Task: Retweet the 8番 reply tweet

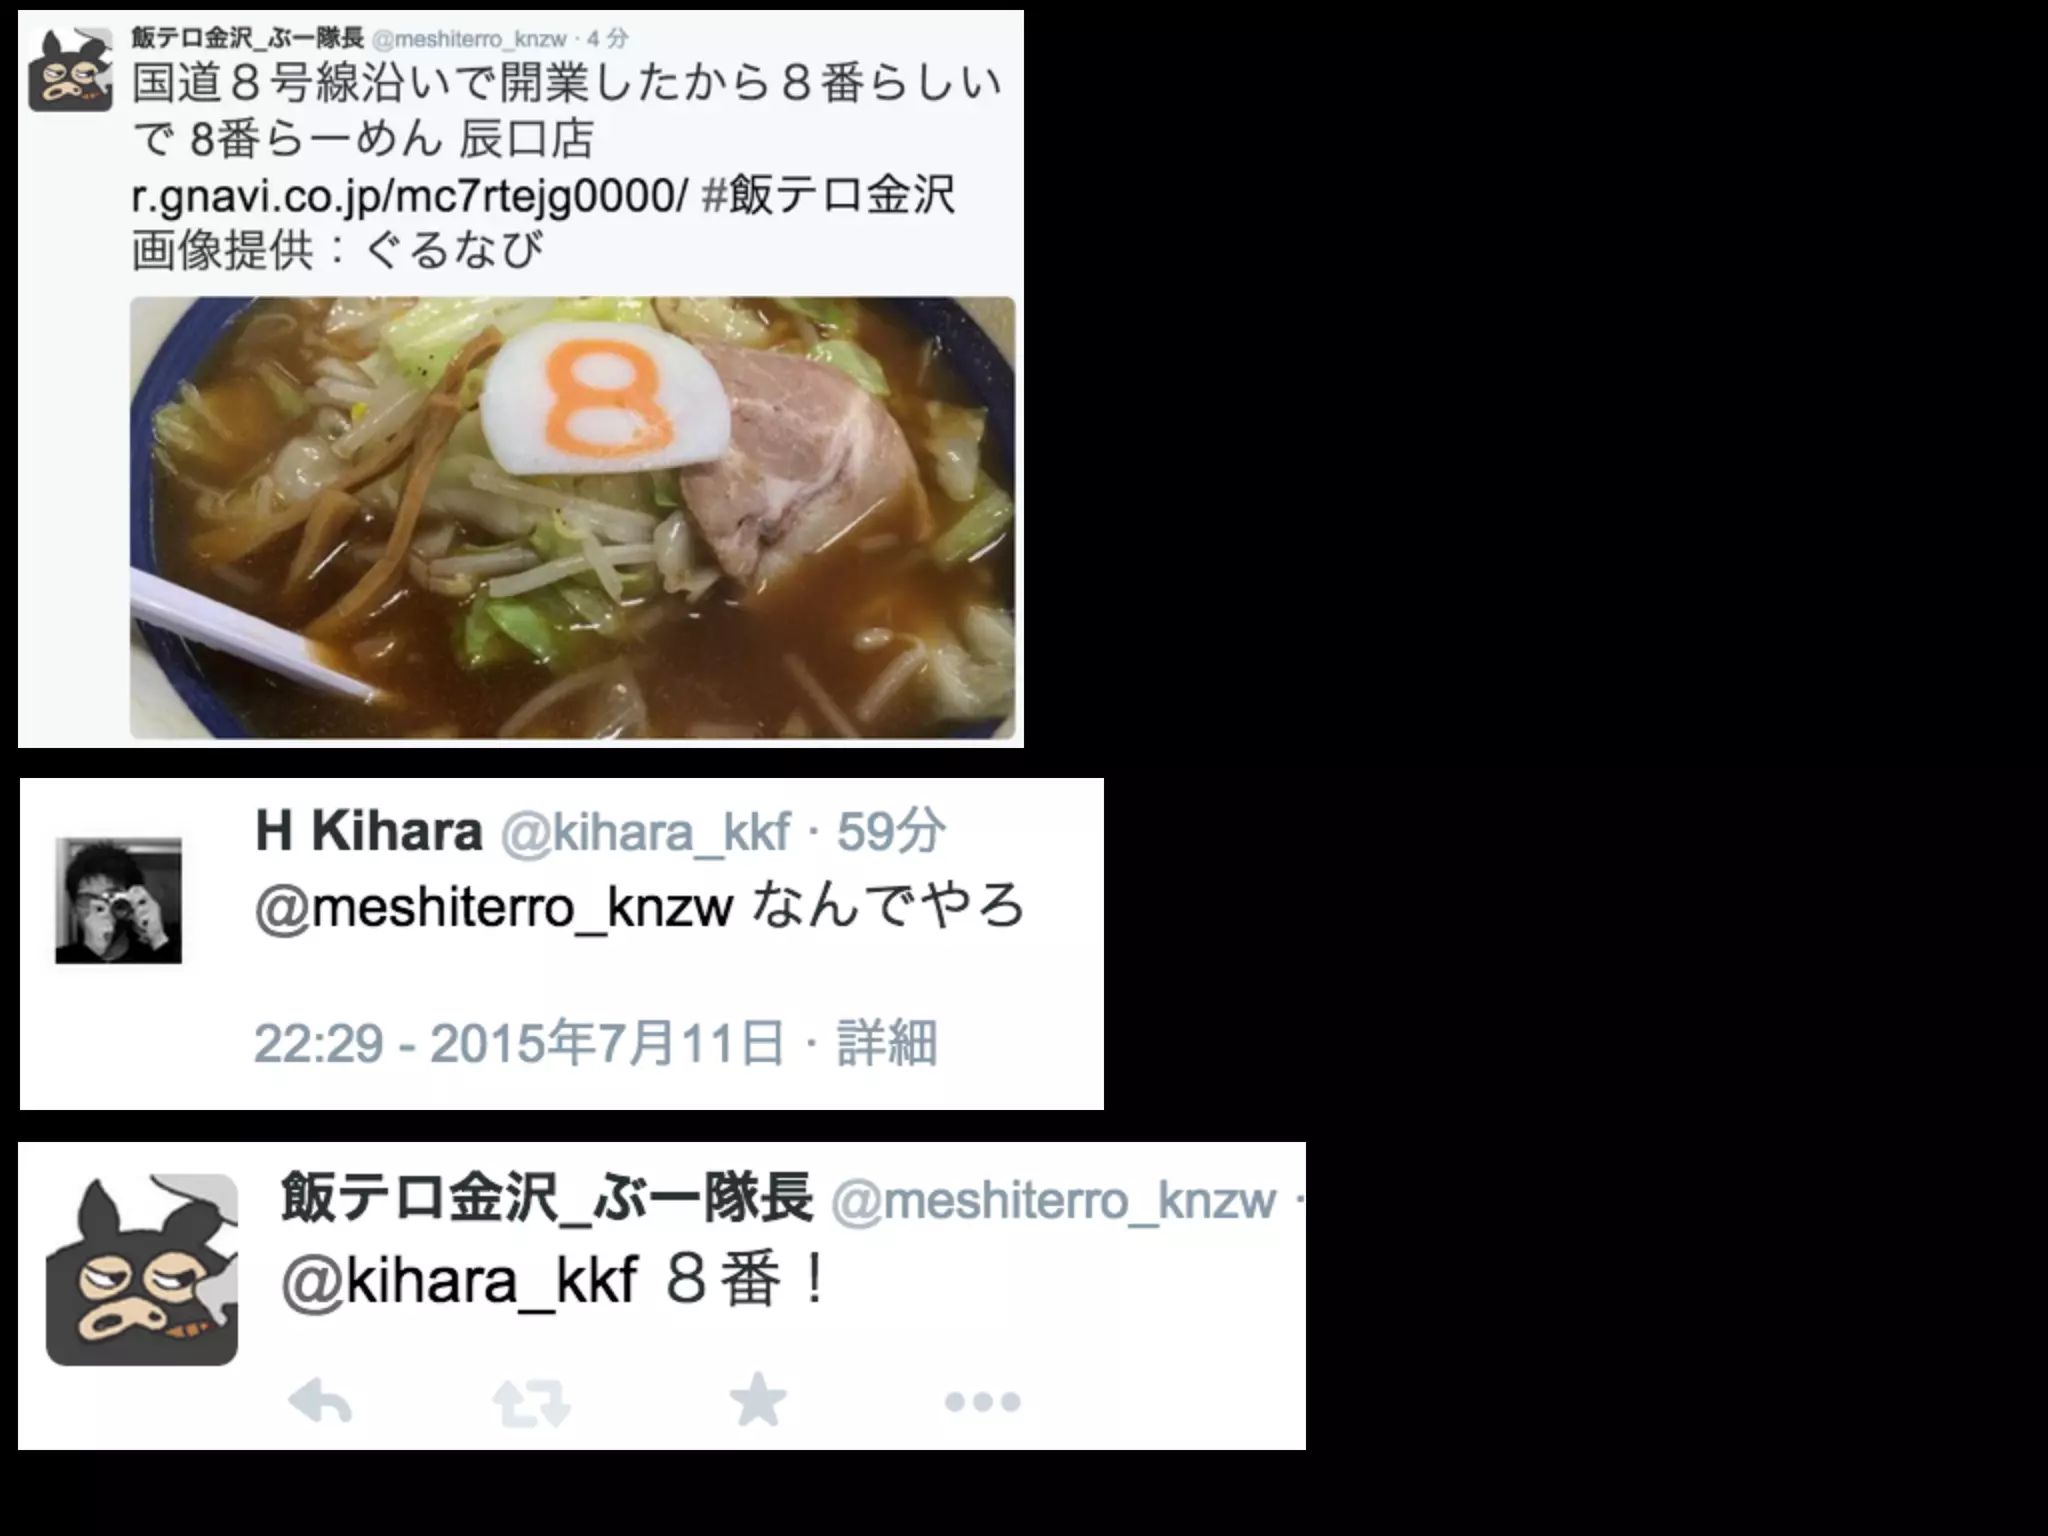Action: point(532,1402)
